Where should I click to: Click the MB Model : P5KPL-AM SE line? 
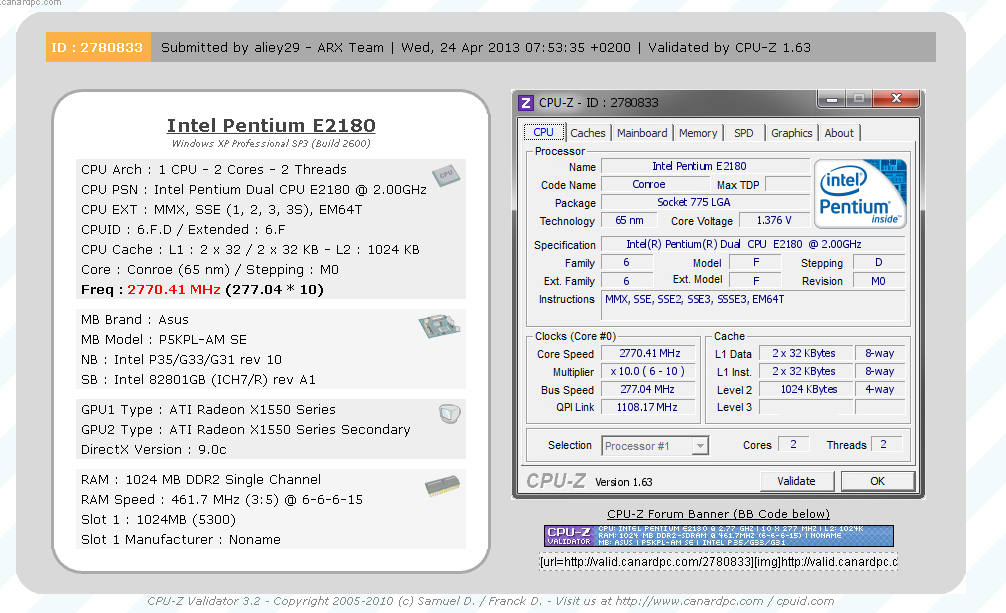(164, 340)
